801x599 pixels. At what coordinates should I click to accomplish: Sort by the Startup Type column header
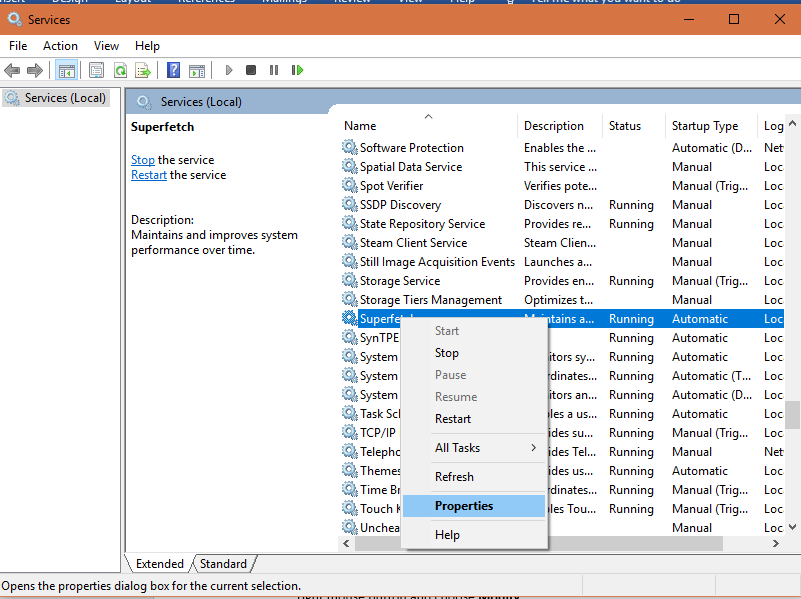click(x=711, y=126)
